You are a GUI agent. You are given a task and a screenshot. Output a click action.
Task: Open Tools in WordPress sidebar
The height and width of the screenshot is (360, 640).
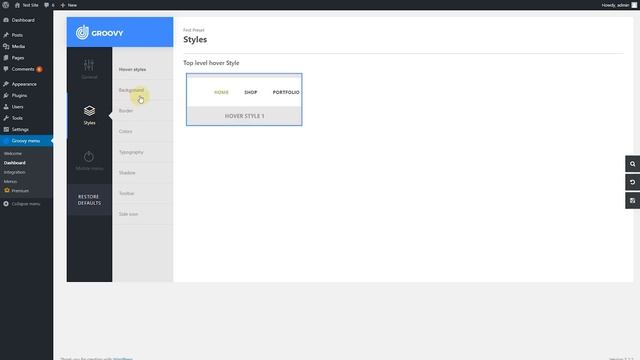[x=26, y=118]
